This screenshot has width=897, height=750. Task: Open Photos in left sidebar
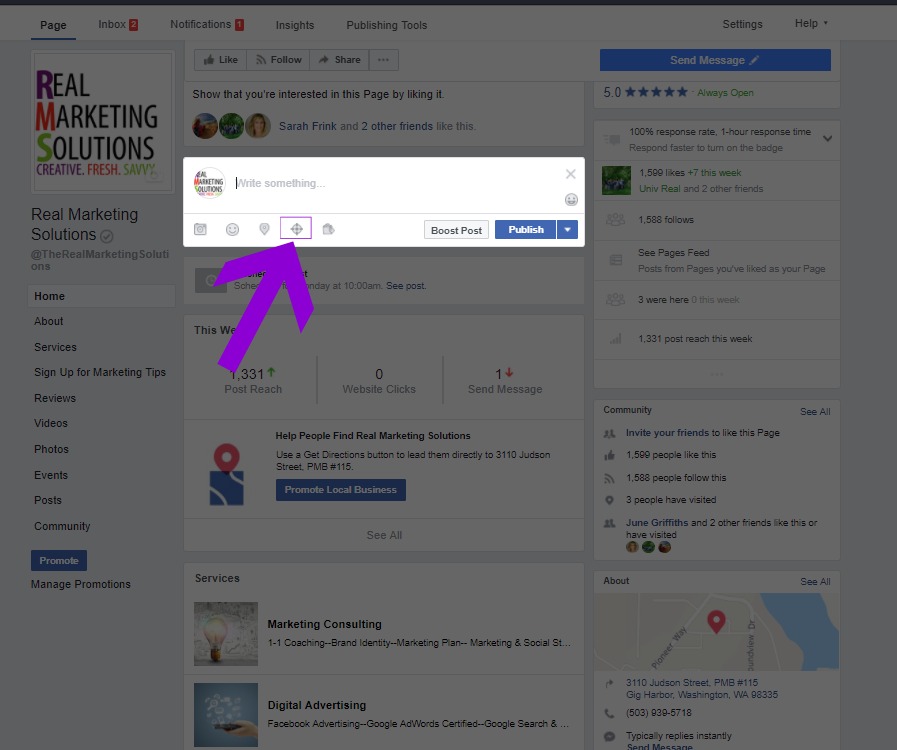51,449
